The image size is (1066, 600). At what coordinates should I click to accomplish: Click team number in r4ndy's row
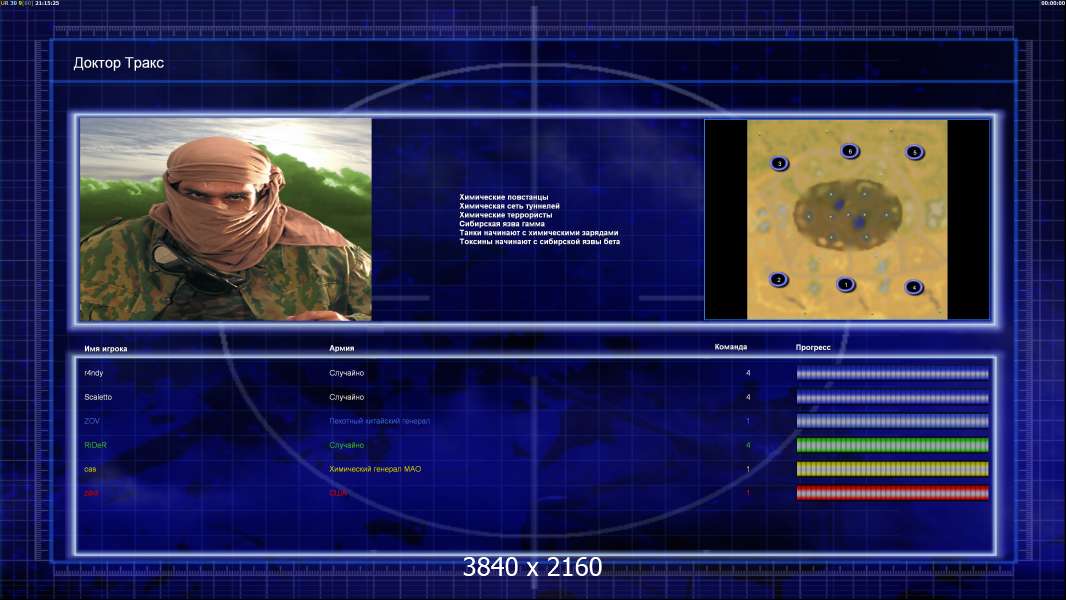click(x=748, y=373)
